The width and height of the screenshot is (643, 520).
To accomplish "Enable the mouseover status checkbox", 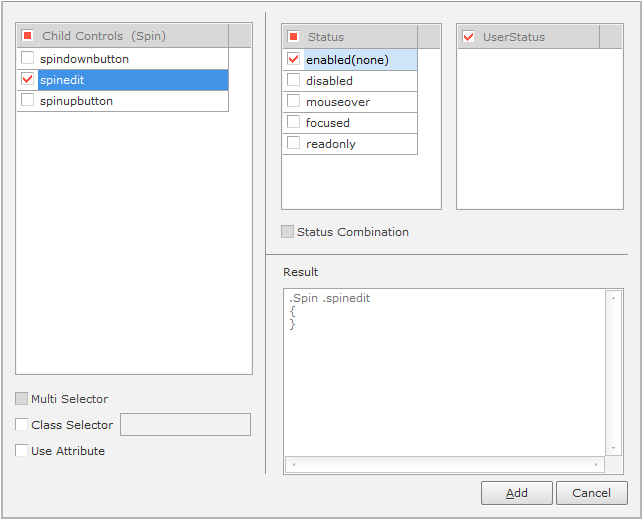I will (294, 101).
